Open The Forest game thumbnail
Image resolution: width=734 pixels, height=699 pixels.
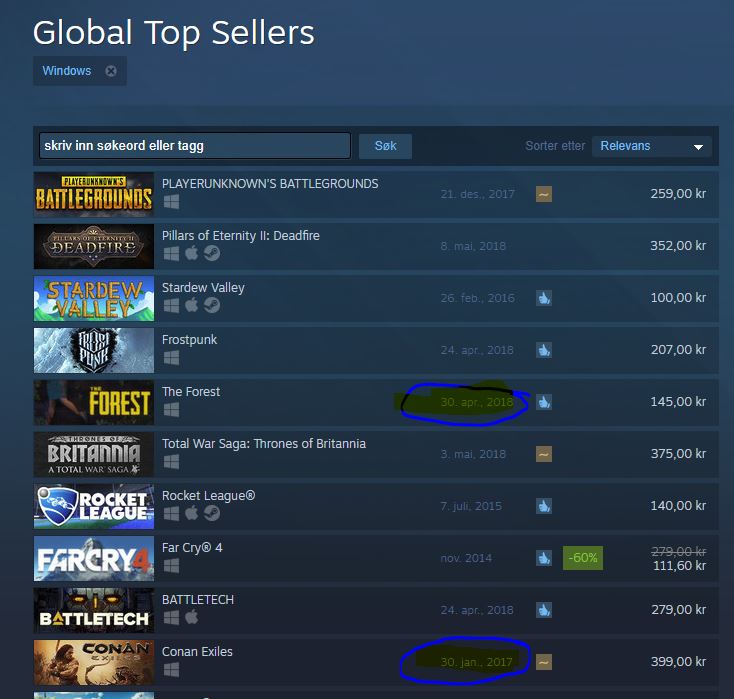pos(94,402)
